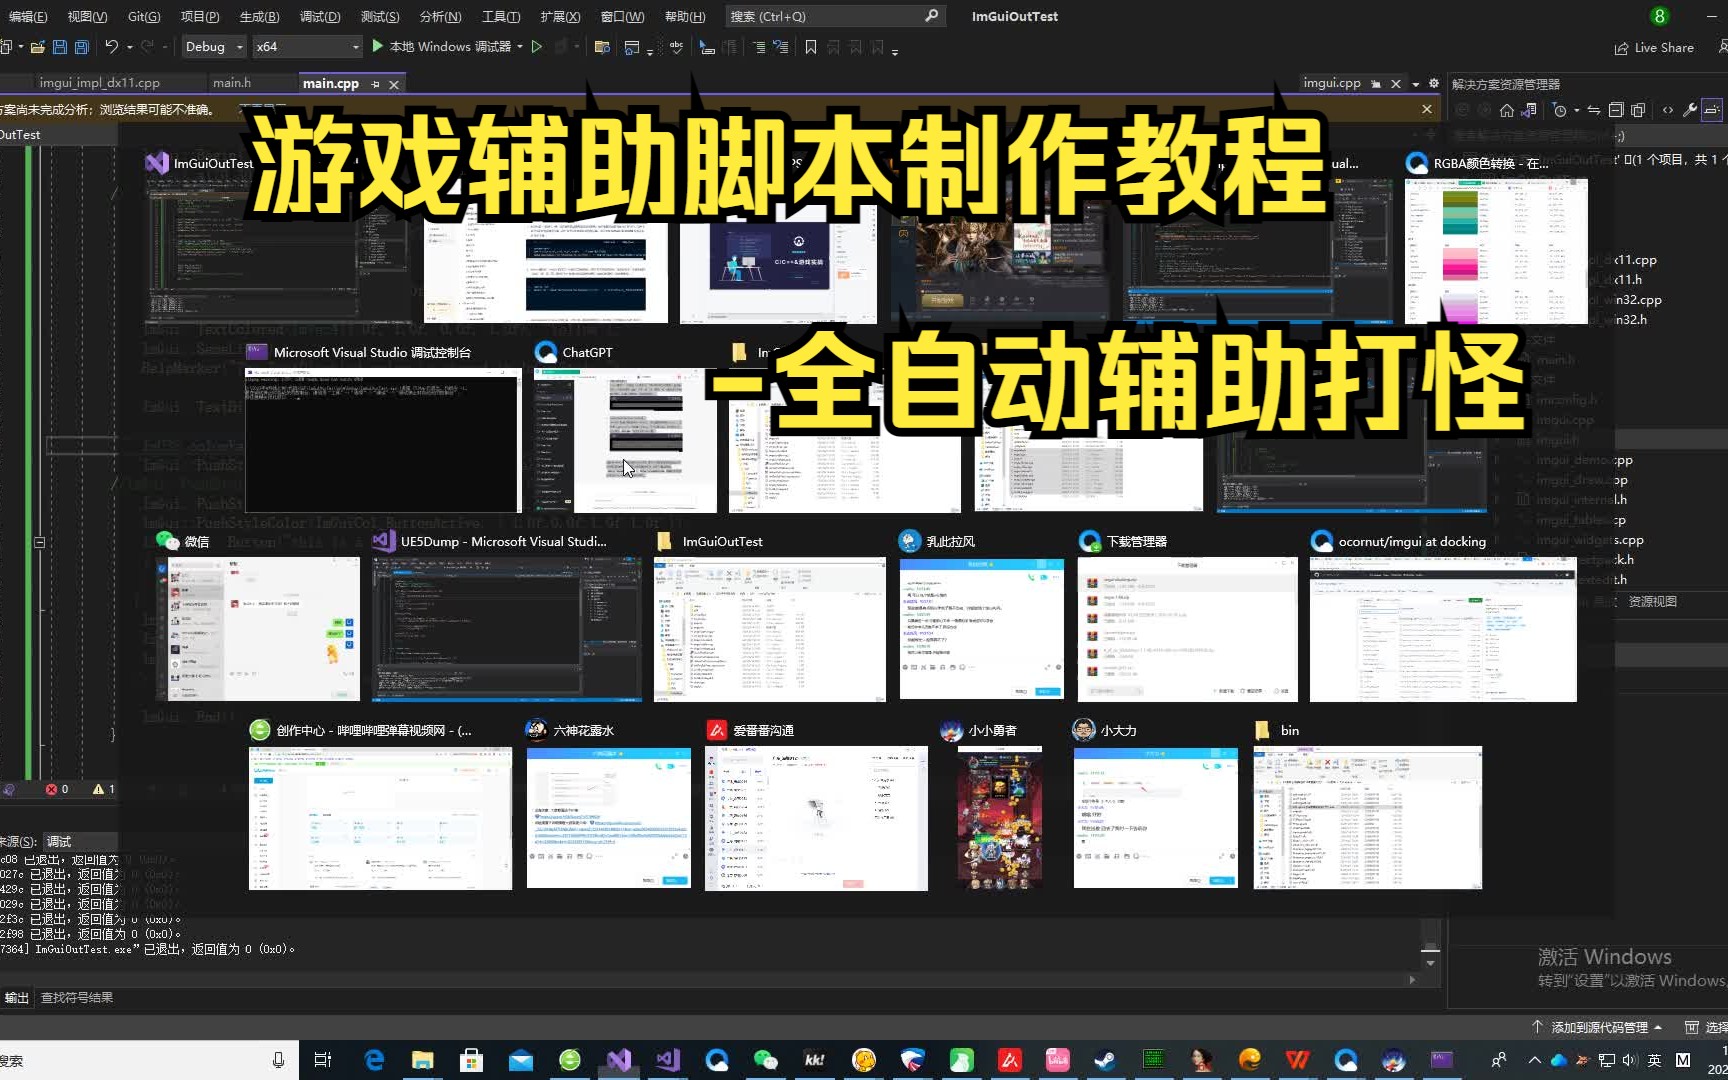1728x1080 pixels.
Task: Click the magnifier icon in search box
Action: 931,16
